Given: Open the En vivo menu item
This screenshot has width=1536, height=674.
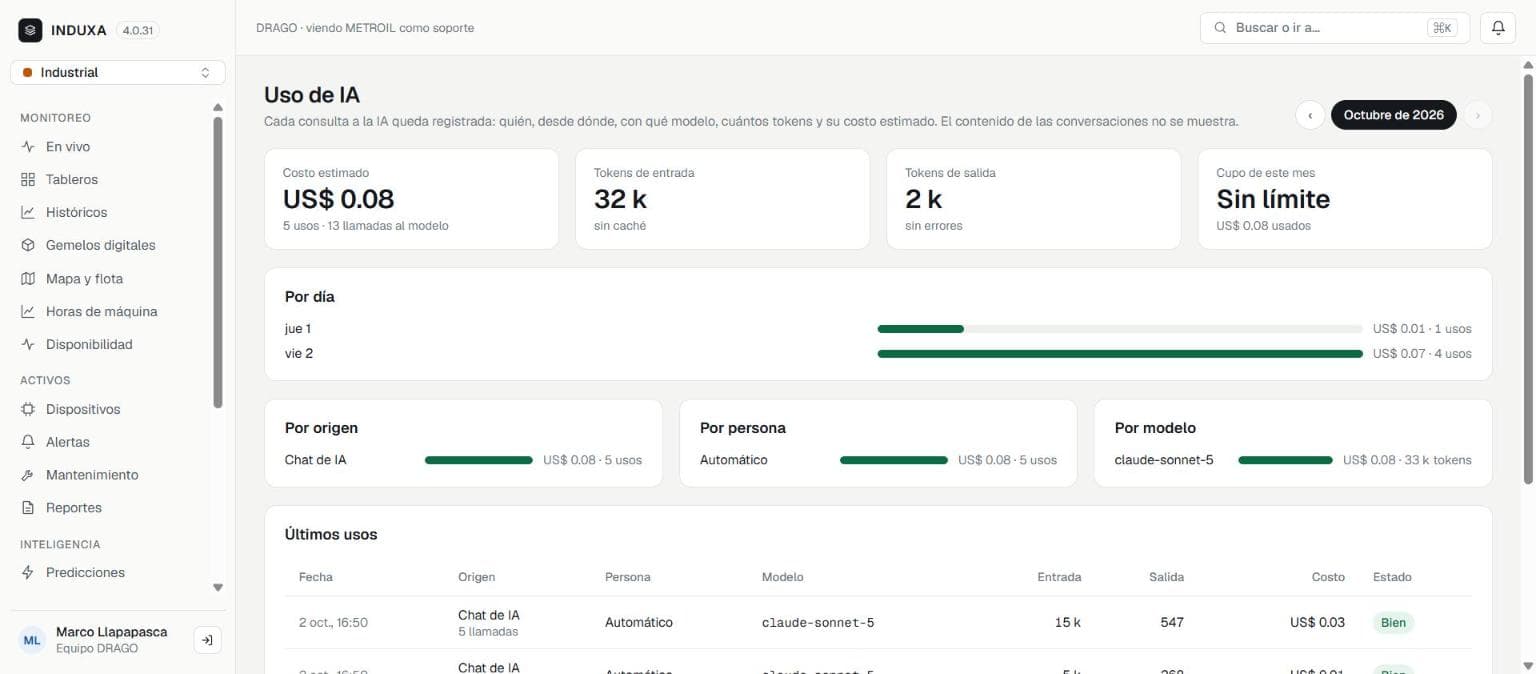Looking at the screenshot, I should click(110, 147).
